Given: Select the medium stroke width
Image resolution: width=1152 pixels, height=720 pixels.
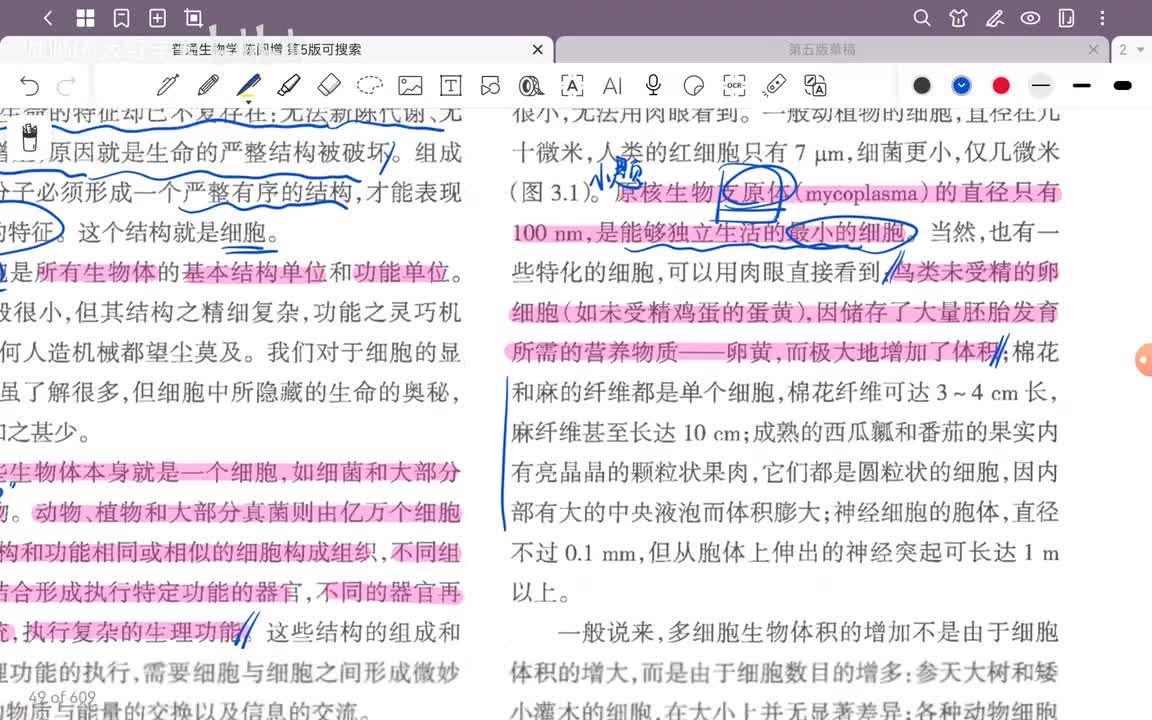Looking at the screenshot, I should tap(1081, 86).
